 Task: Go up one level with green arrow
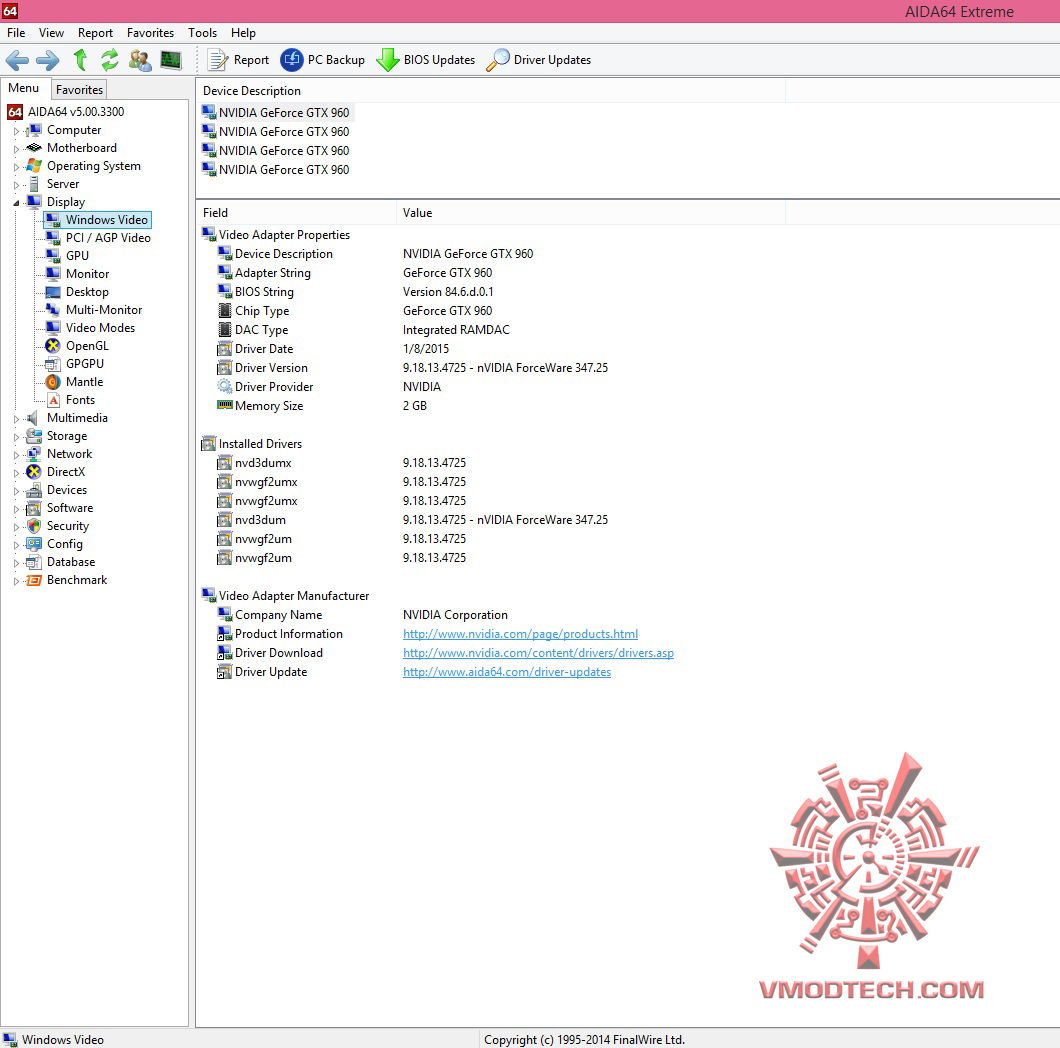(x=80, y=59)
